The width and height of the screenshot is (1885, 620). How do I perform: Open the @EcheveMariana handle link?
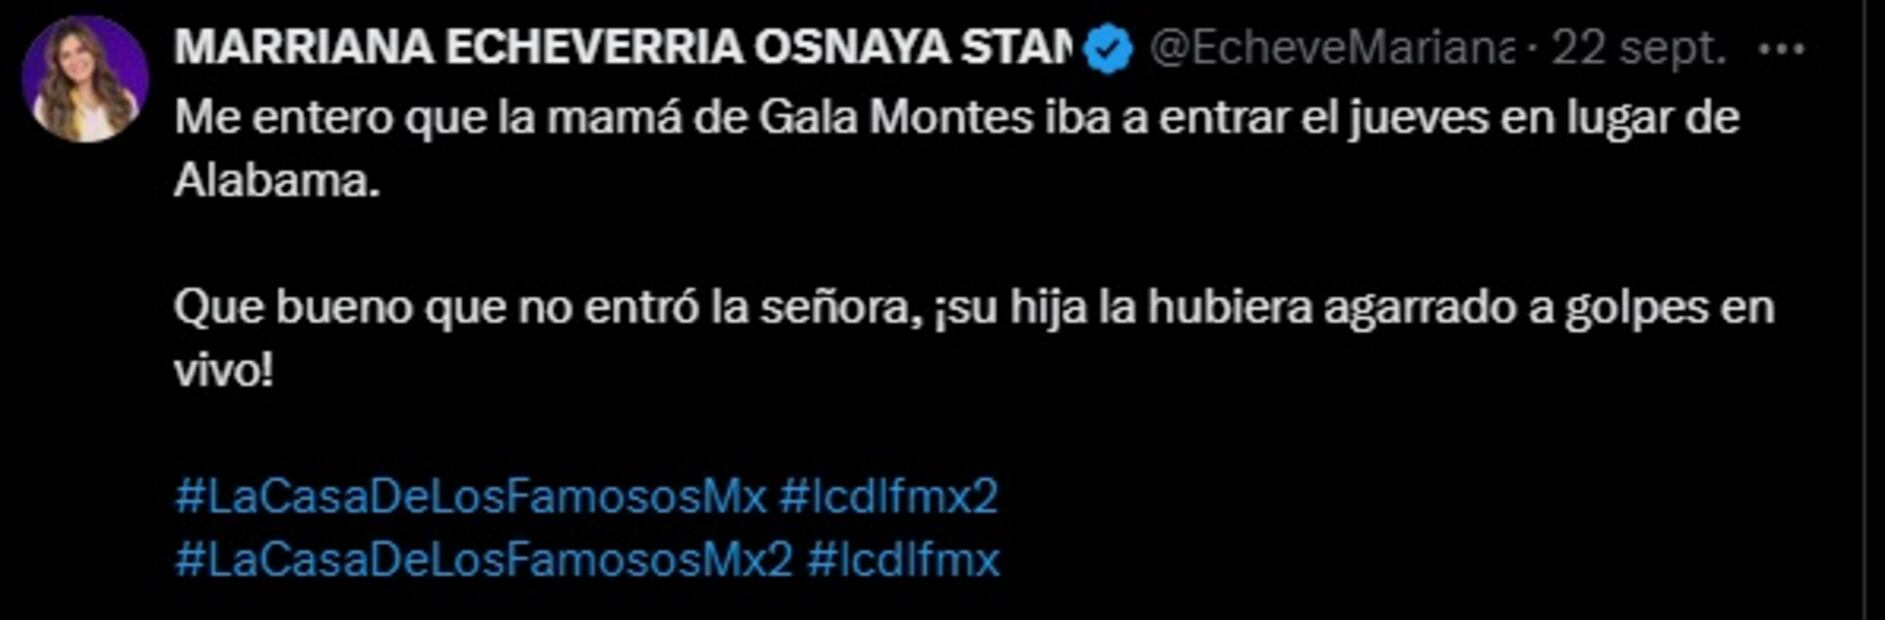coord(1332,48)
